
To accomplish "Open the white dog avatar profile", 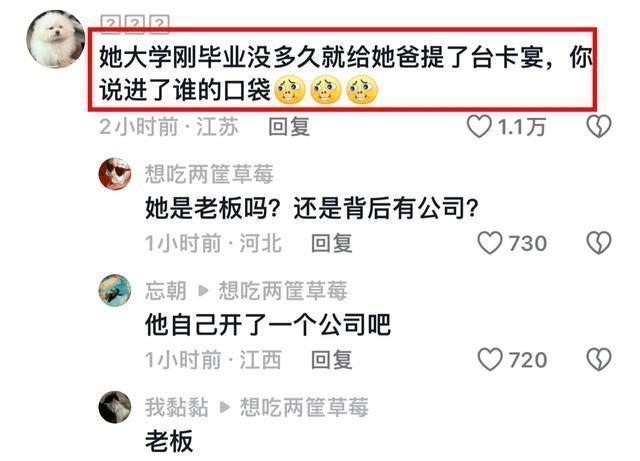I will pos(56,39).
